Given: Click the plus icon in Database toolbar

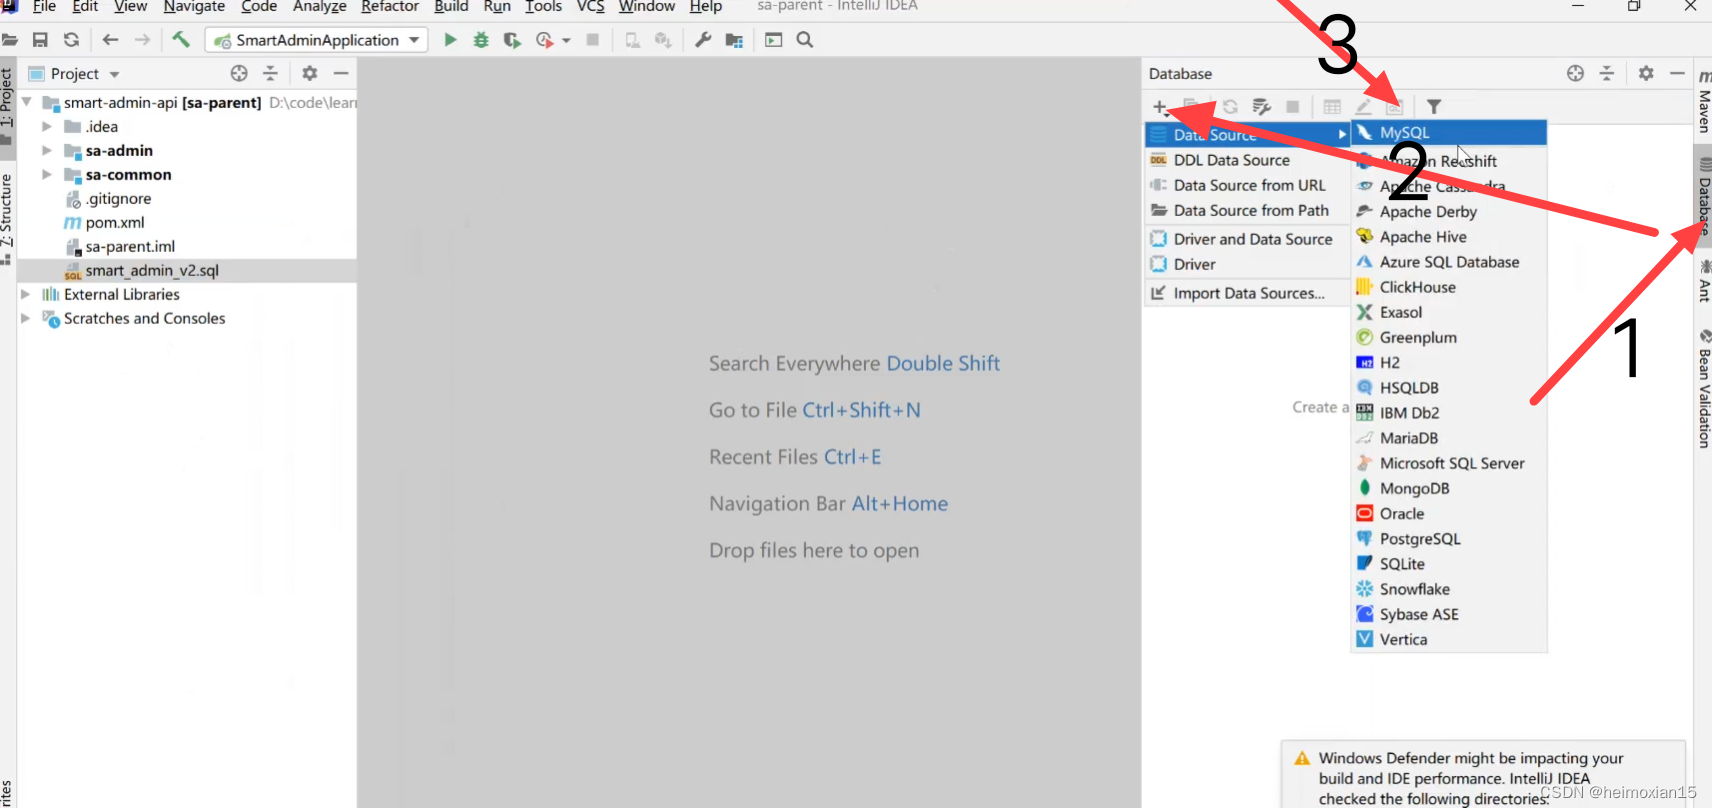Looking at the screenshot, I should coord(1159,107).
